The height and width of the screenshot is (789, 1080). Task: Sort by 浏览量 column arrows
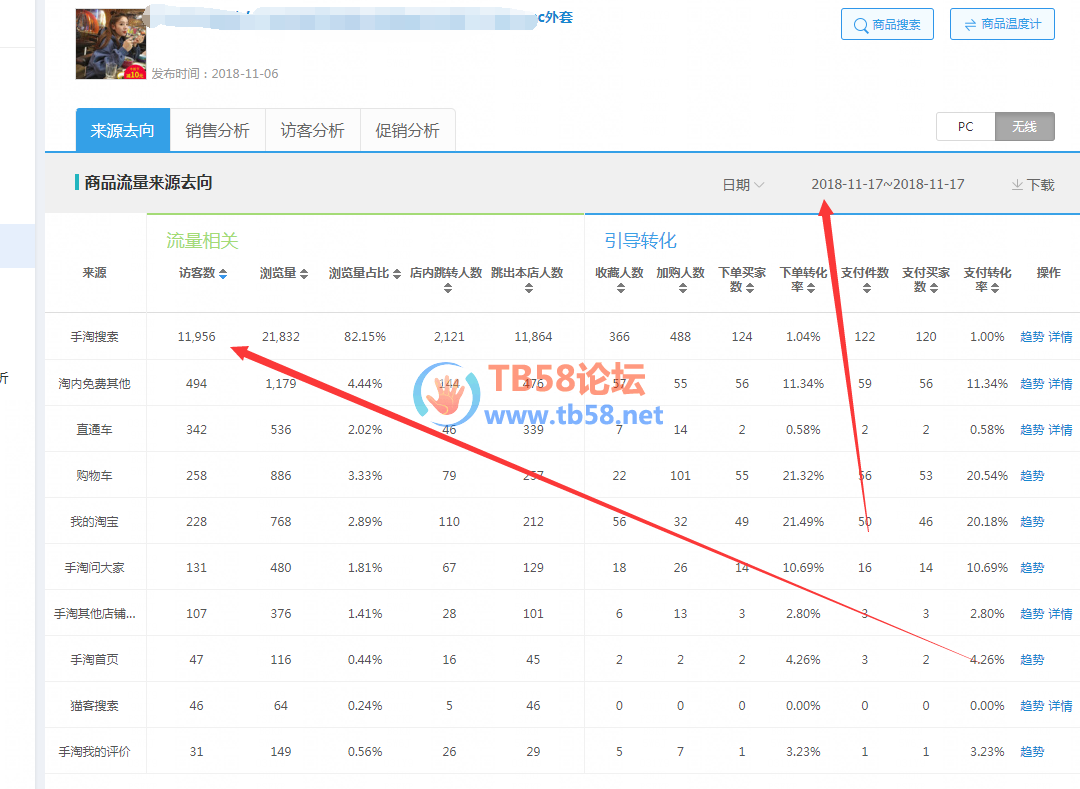[304, 274]
